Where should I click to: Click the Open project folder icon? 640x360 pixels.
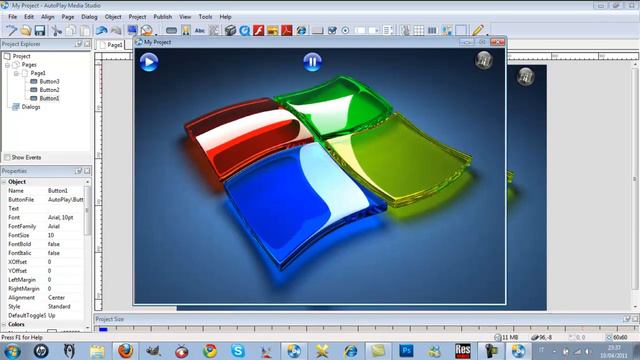26,31
